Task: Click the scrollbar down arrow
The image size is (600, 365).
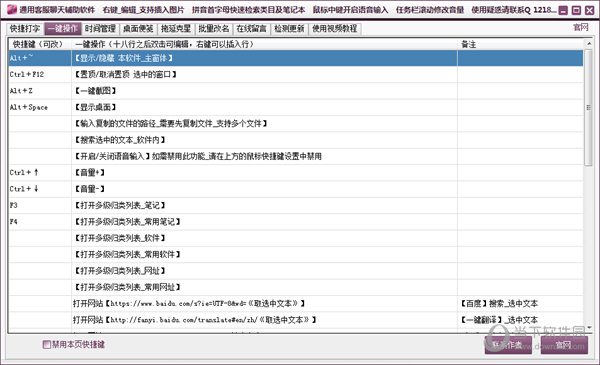Action: (x=588, y=328)
